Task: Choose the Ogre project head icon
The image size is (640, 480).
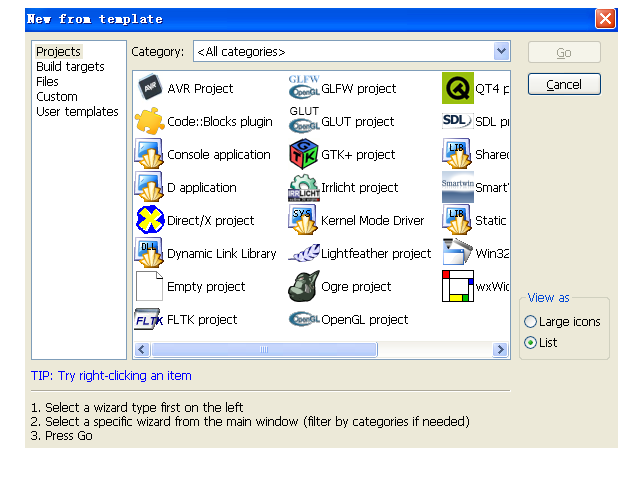Action: pyautogui.click(x=304, y=286)
